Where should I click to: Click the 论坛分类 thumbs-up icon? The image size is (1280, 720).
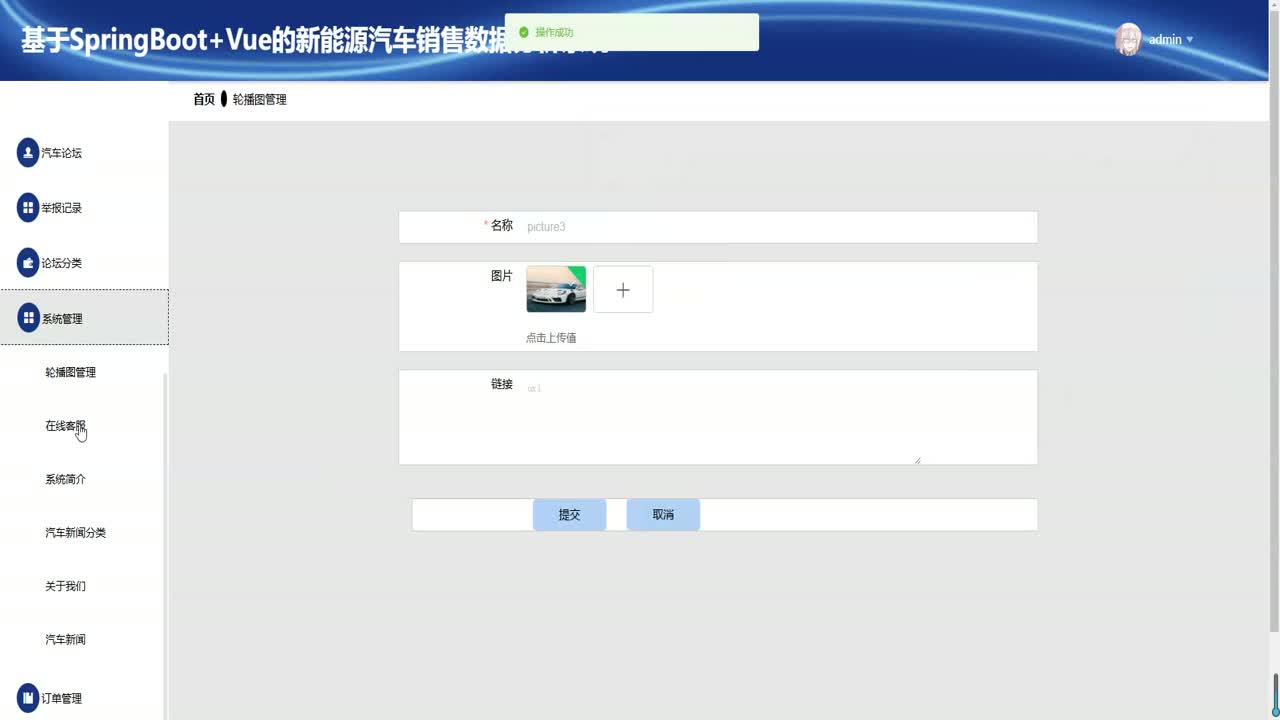click(x=28, y=263)
